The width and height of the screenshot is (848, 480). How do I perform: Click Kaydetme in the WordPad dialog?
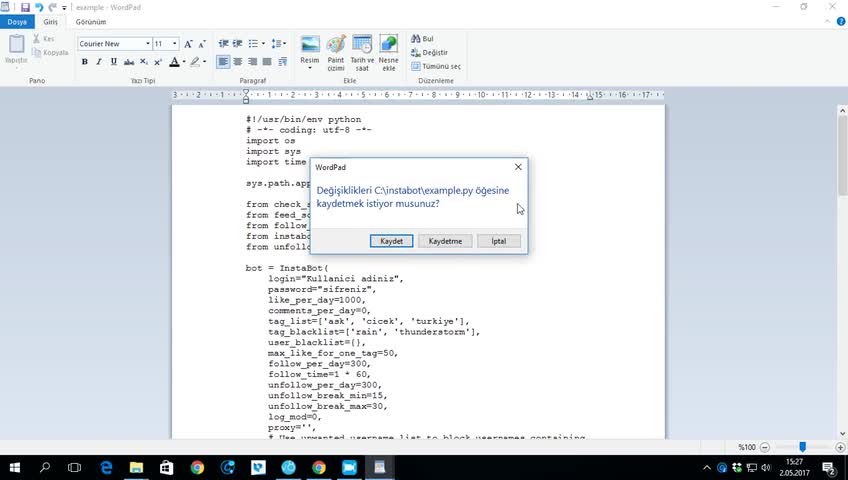(x=445, y=241)
